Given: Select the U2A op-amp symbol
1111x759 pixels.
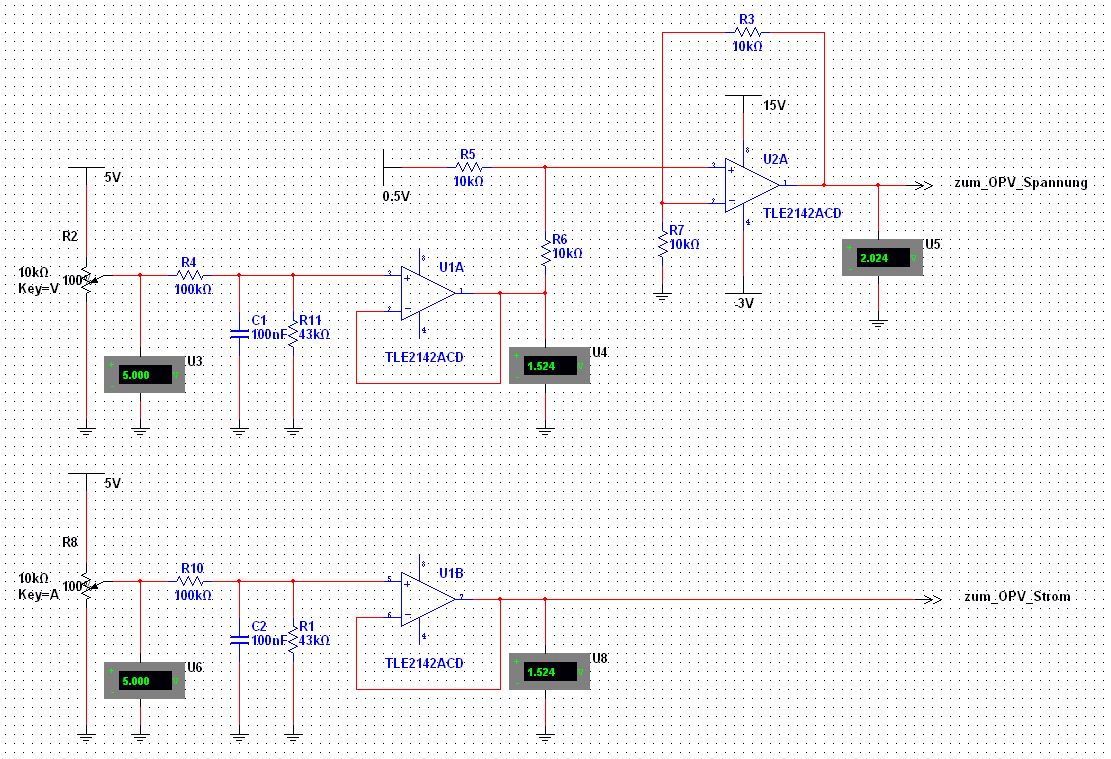Looking at the screenshot, I should pos(752,185).
